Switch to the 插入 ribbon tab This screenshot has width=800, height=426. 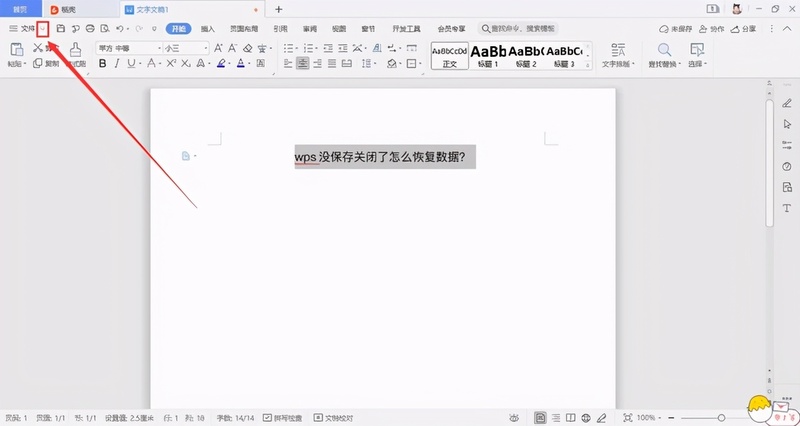[x=207, y=30]
